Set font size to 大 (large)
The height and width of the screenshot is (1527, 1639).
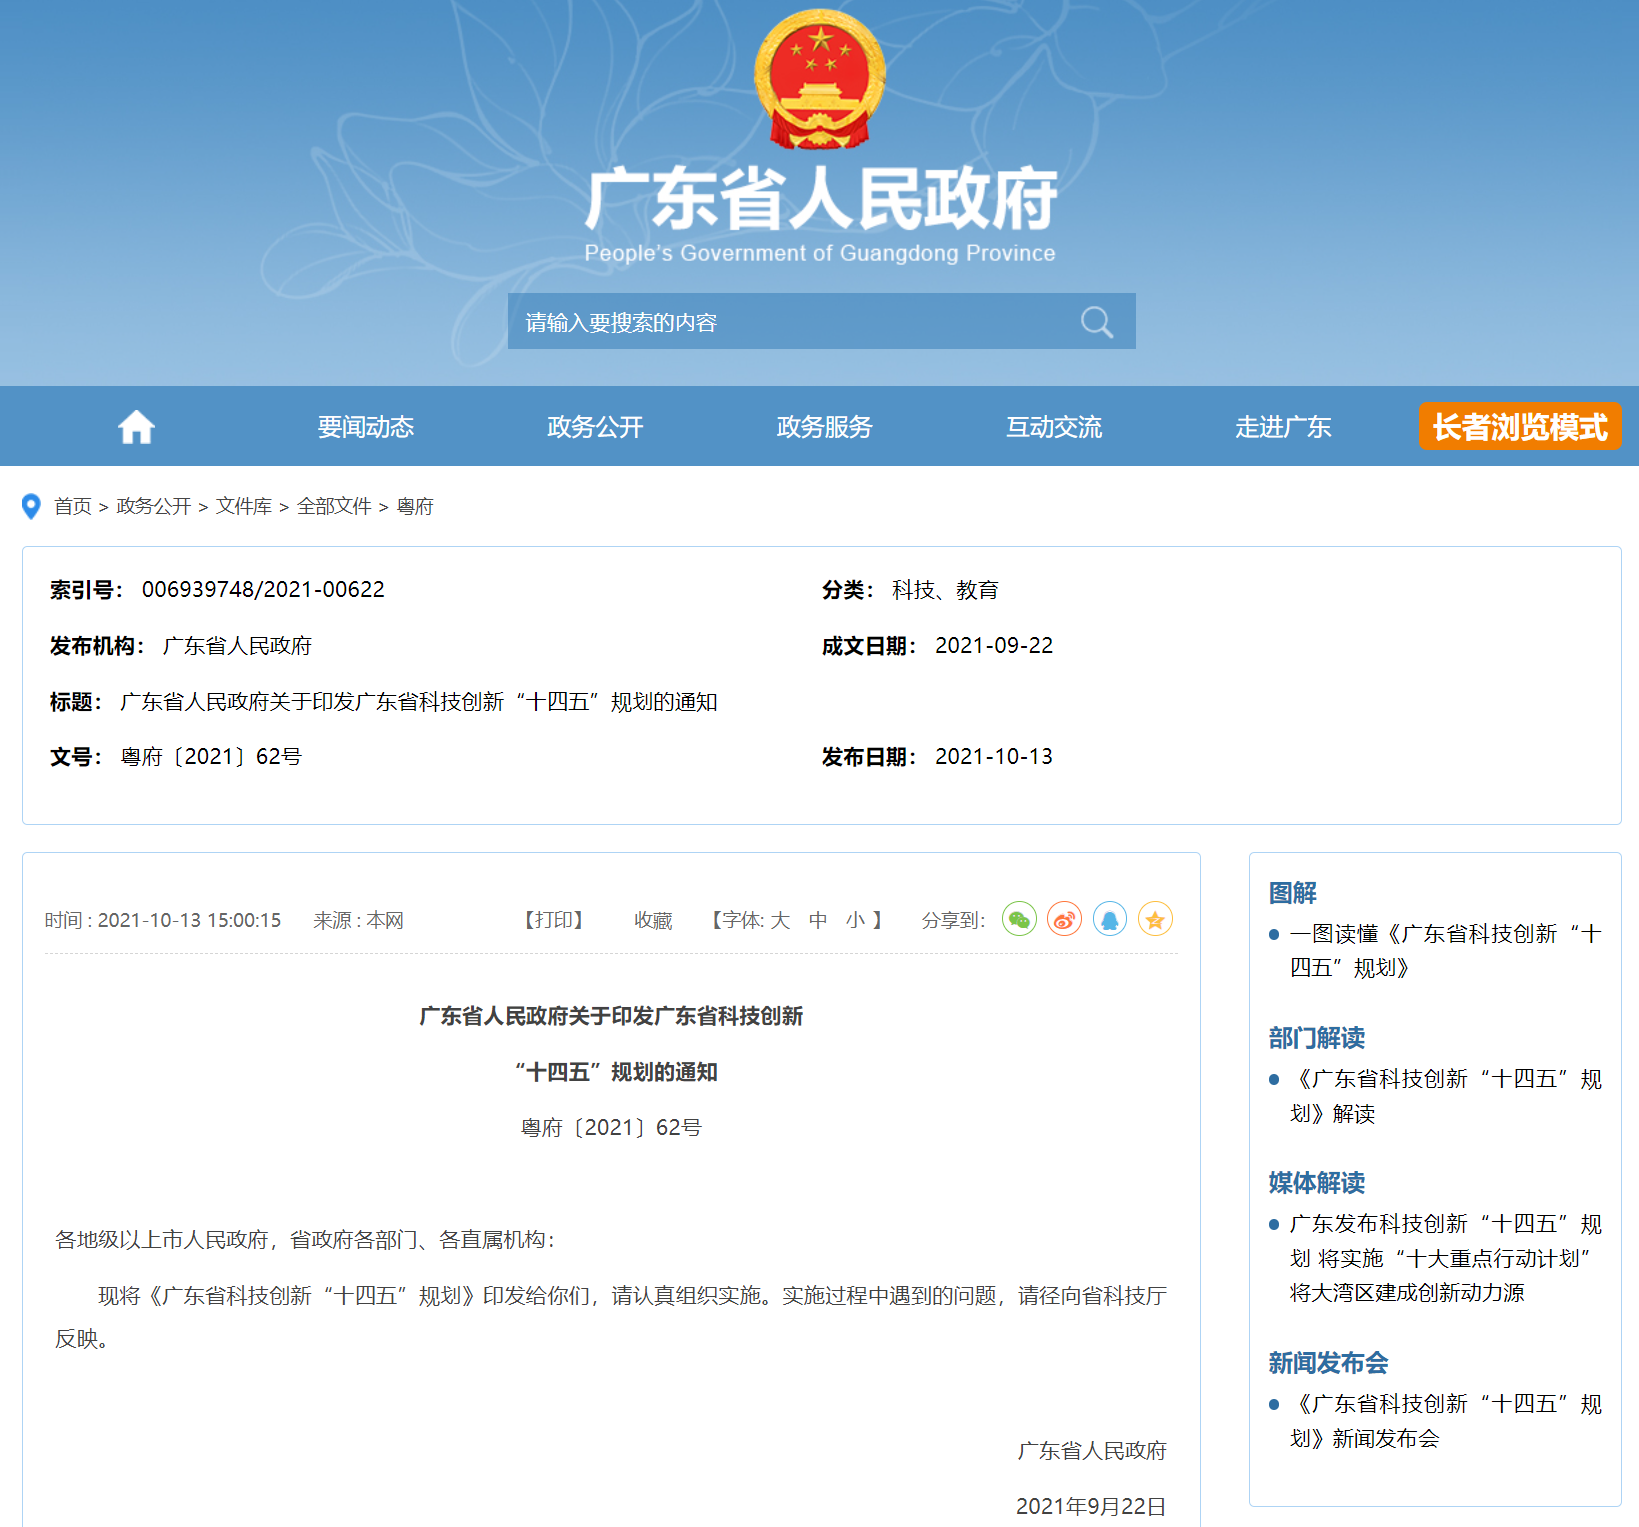tap(780, 920)
